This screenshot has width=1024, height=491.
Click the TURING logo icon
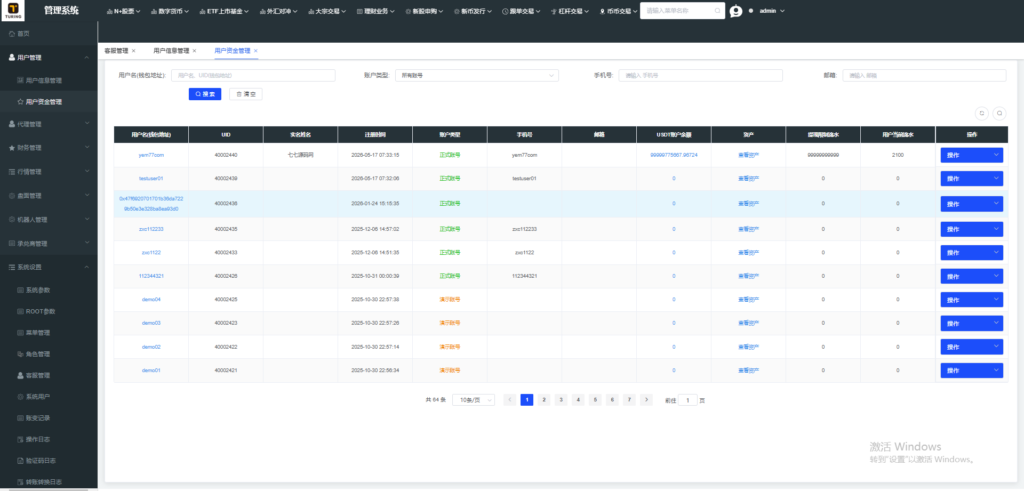pos(13,10)
